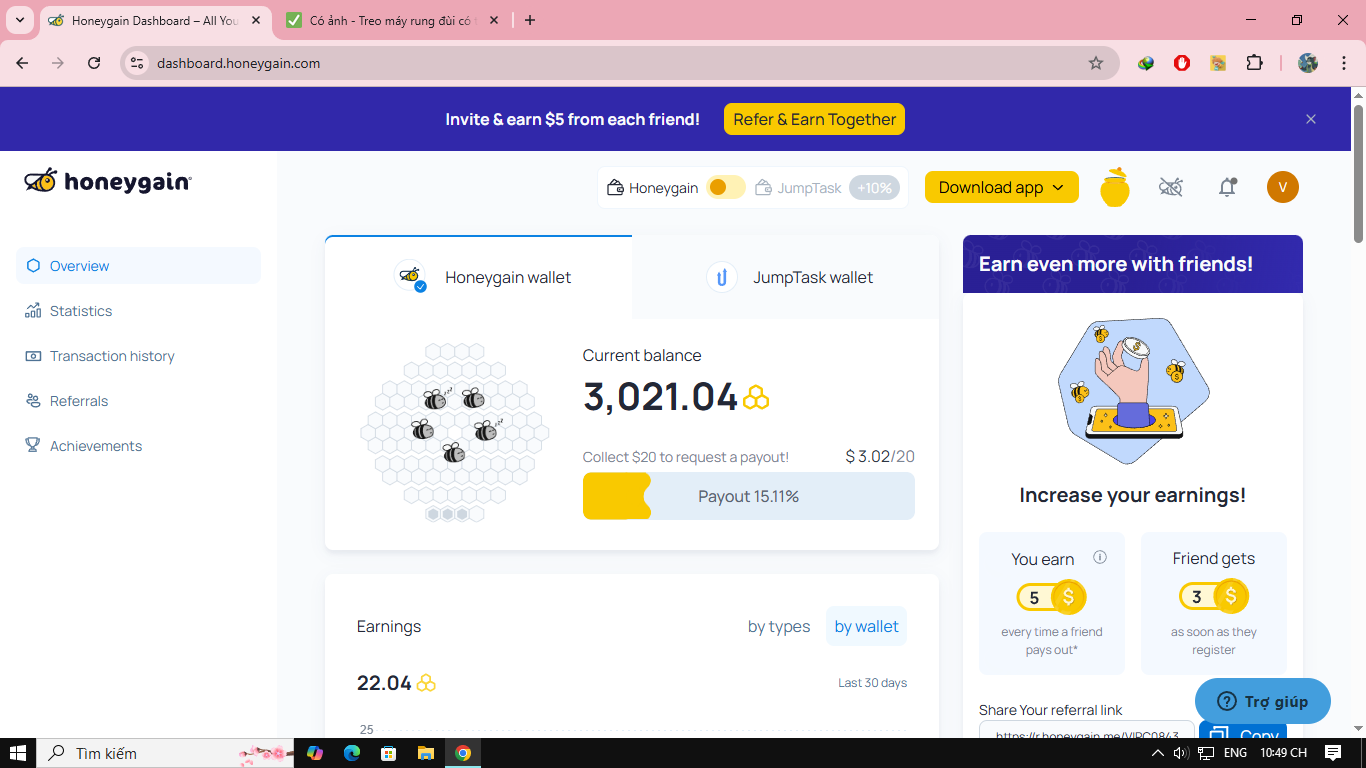Screen dimensions: 1366x768
Task: Open the honey pot reward icon
Action: [x=1115, y=187]
